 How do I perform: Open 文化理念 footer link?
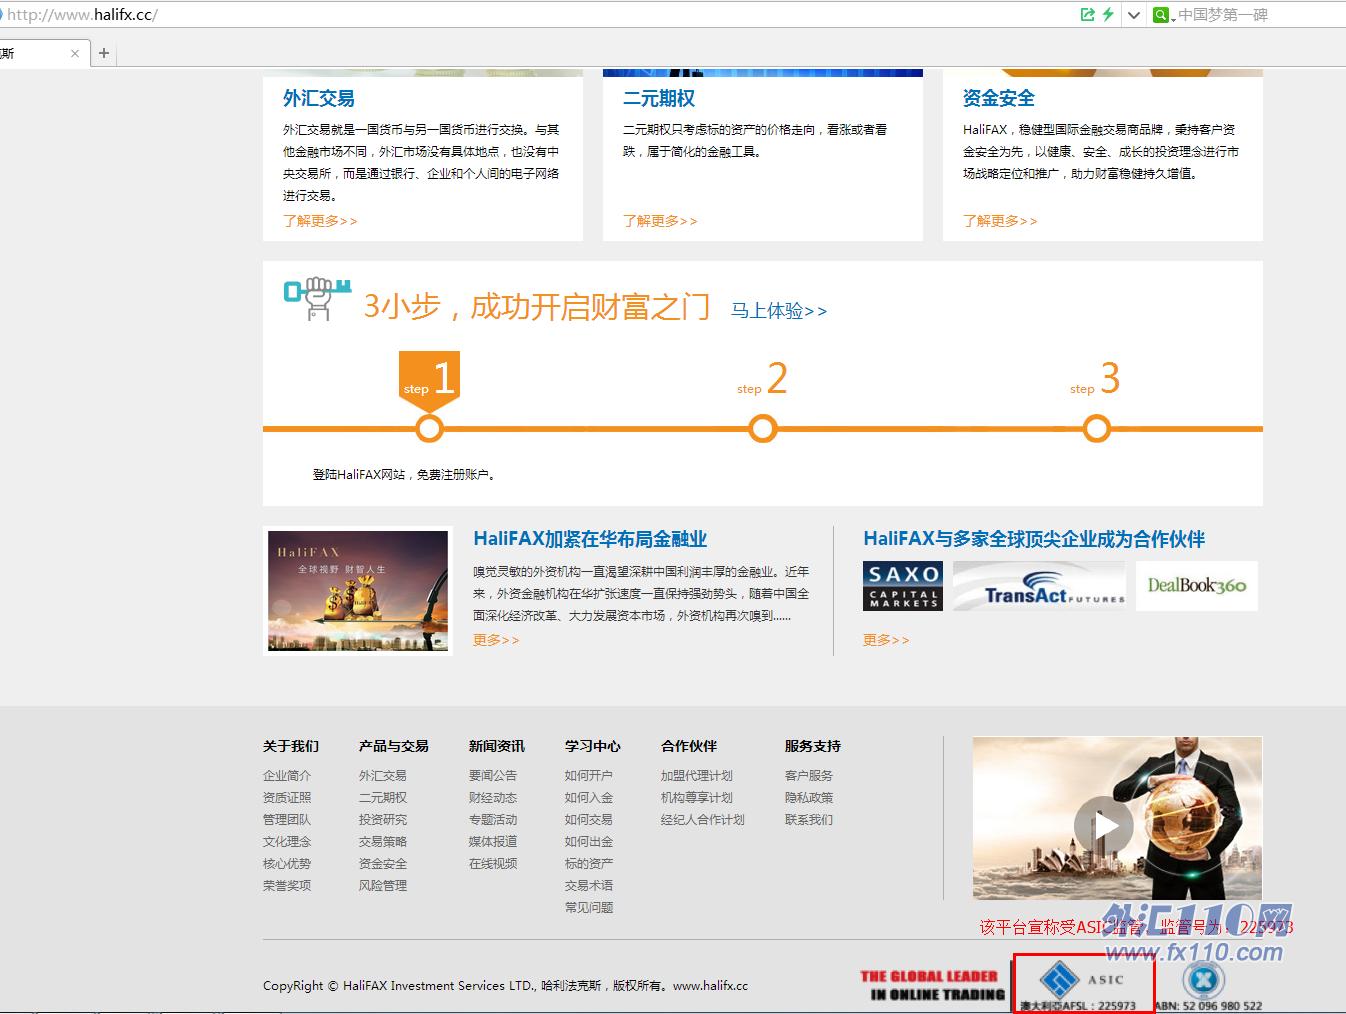point(287,842)
